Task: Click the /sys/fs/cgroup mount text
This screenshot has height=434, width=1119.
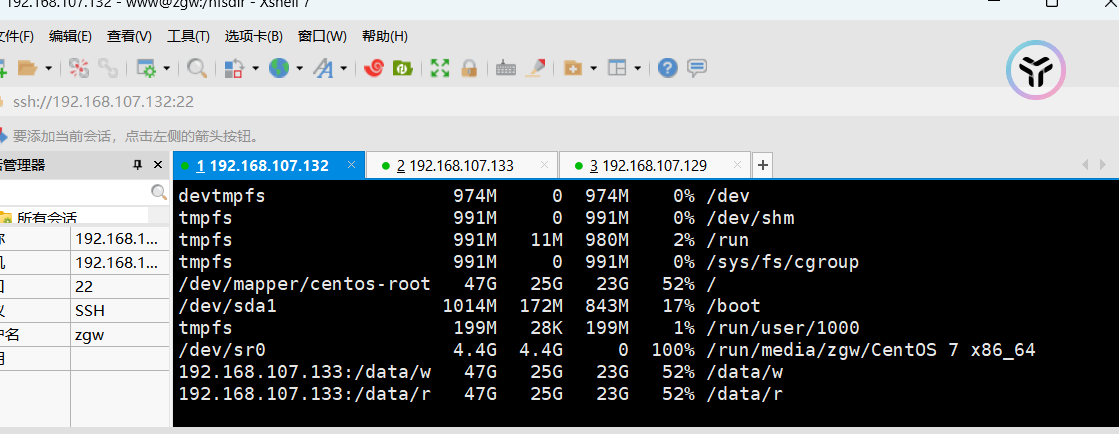Action: [782, 262]
